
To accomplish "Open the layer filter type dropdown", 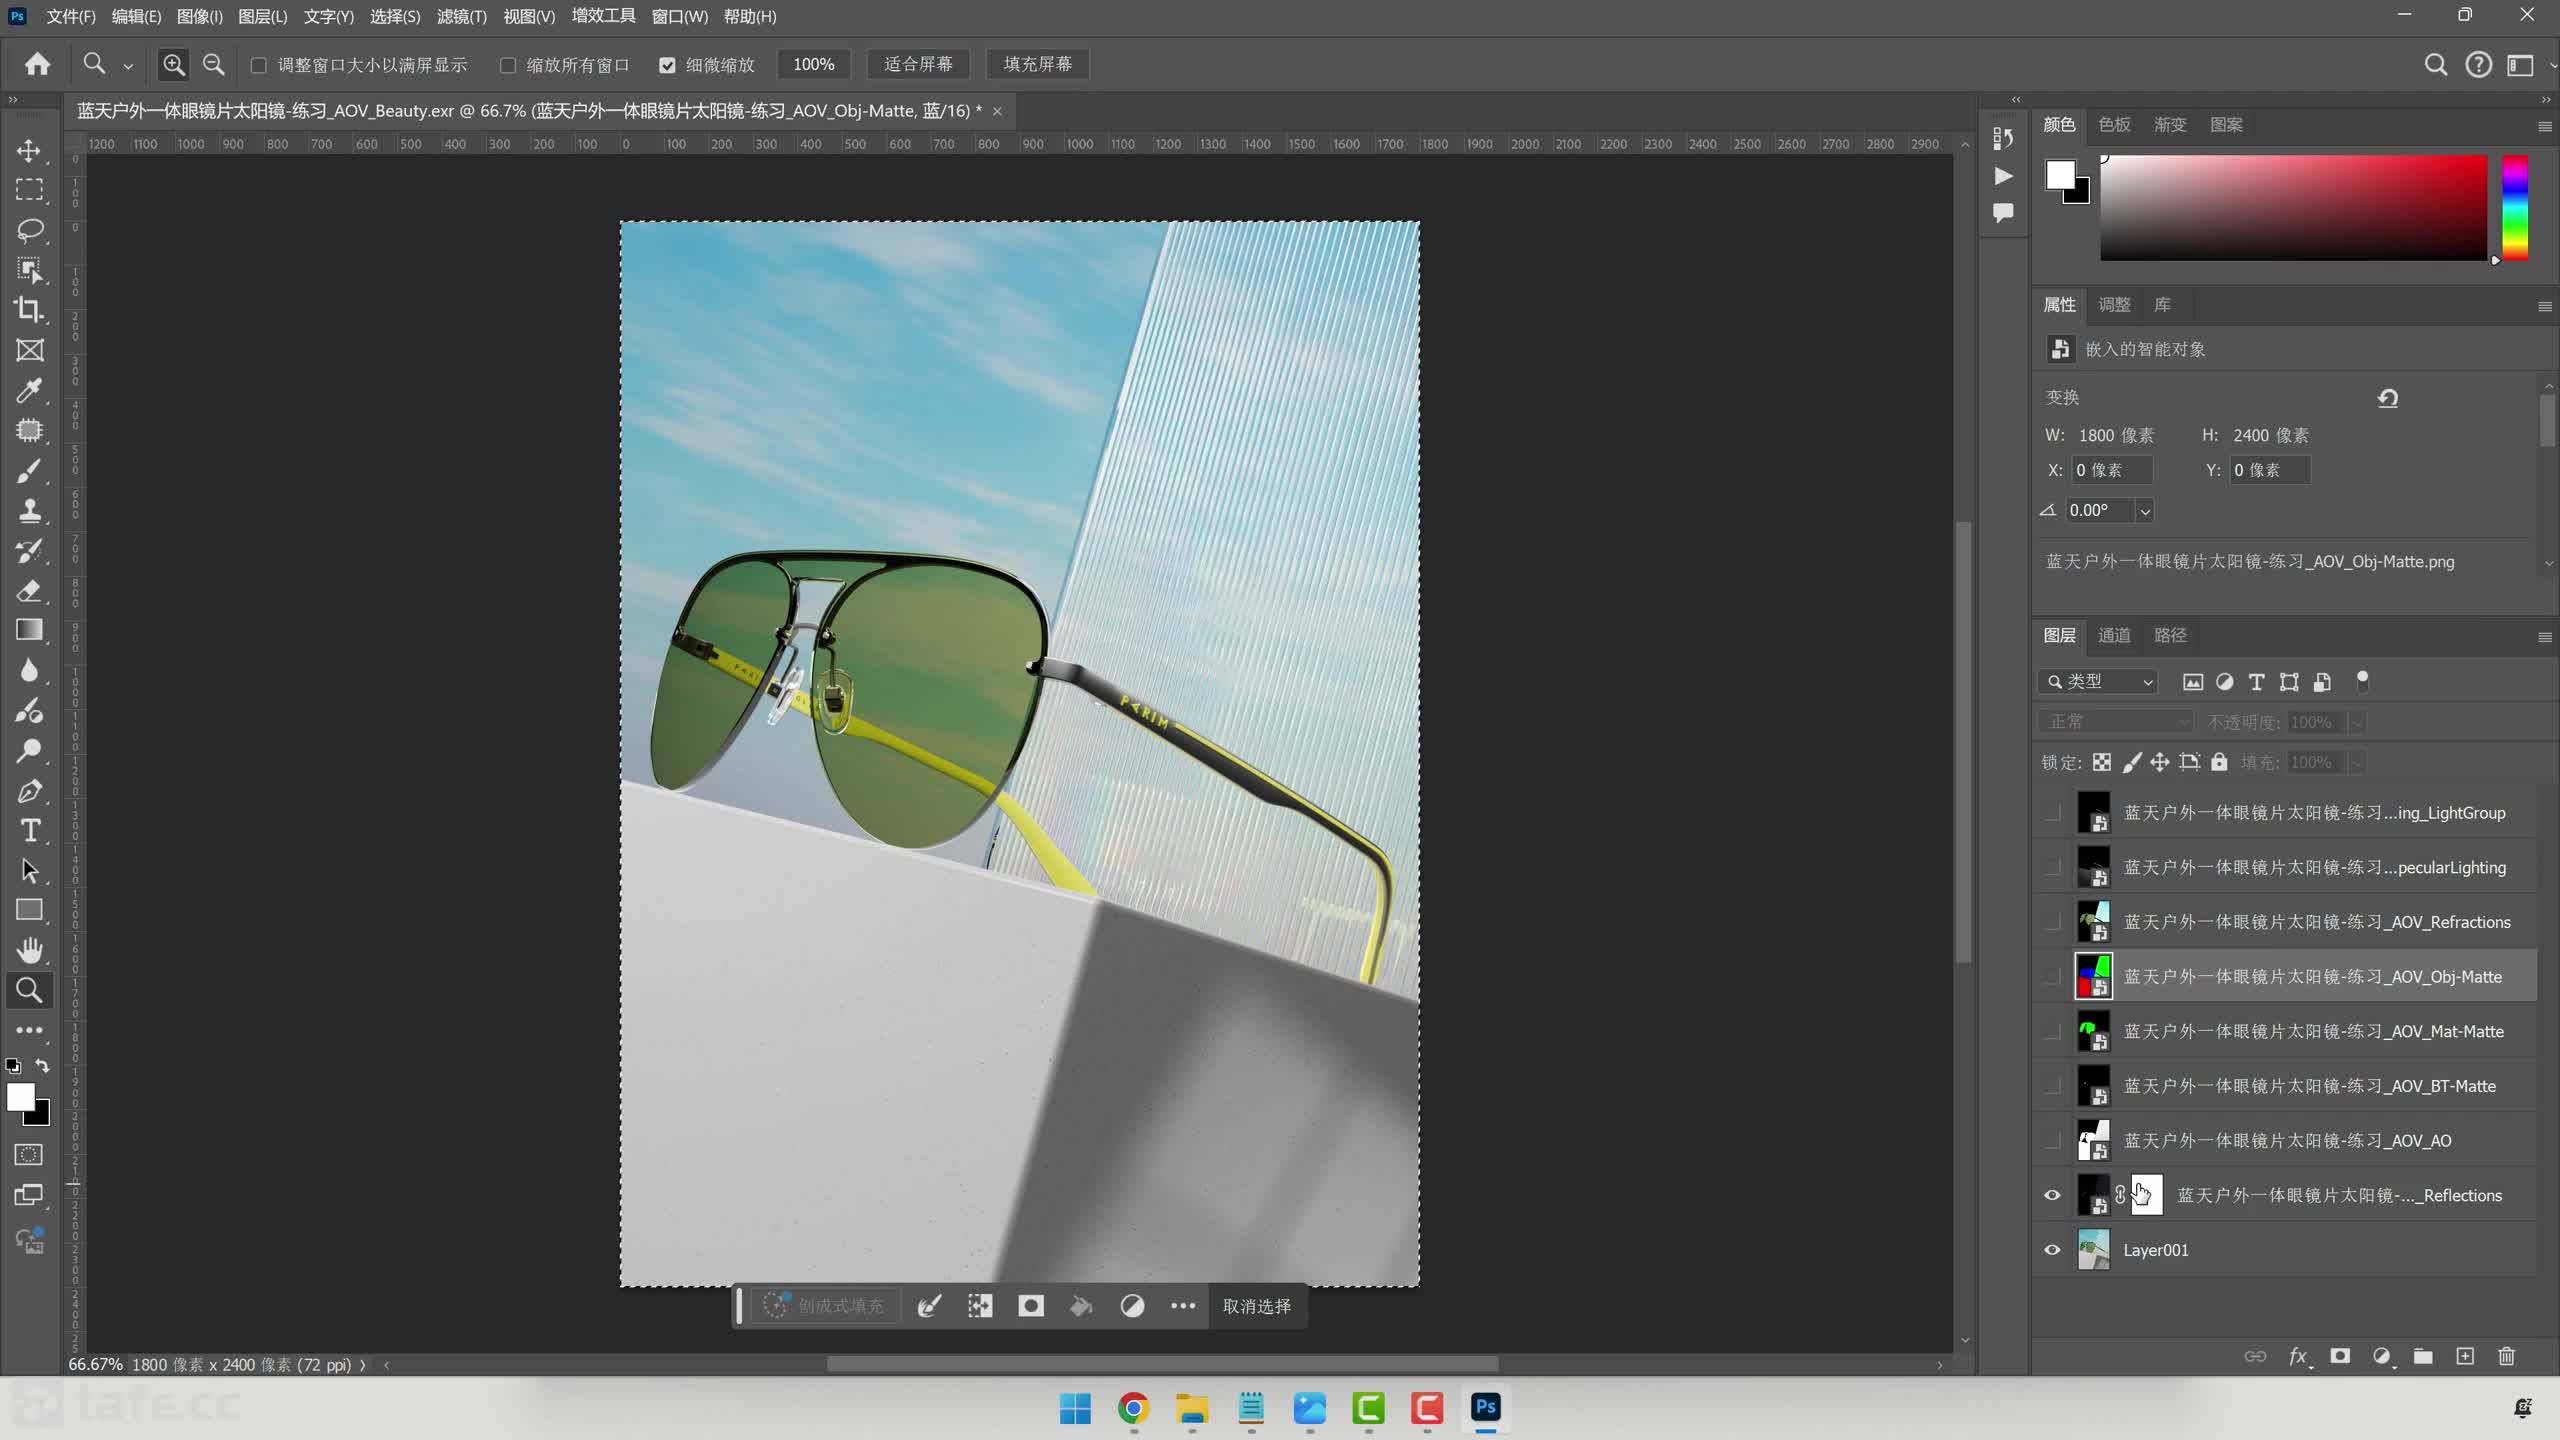I will [2098, 681].
